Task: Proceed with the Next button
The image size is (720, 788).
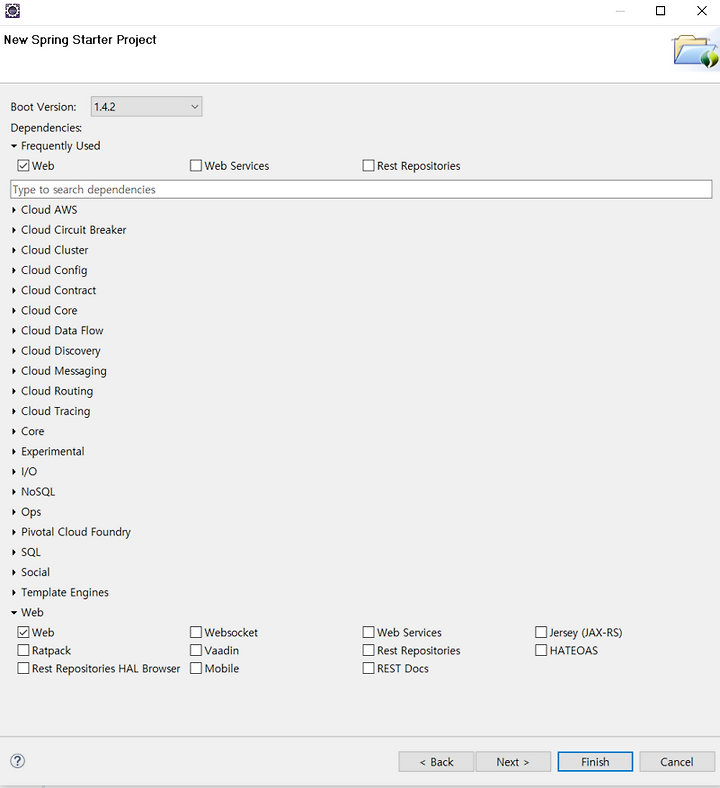Action: point(513,762)
